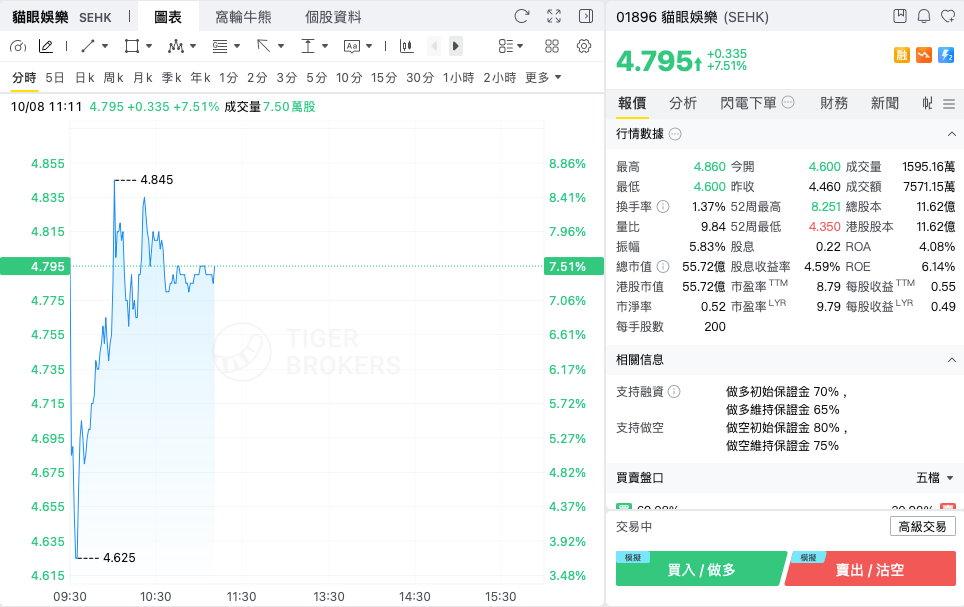This screenshot has height=607, width=964.
Task: Select the 分析 tab
Action: pyautogui.click(x=683, y=103)
